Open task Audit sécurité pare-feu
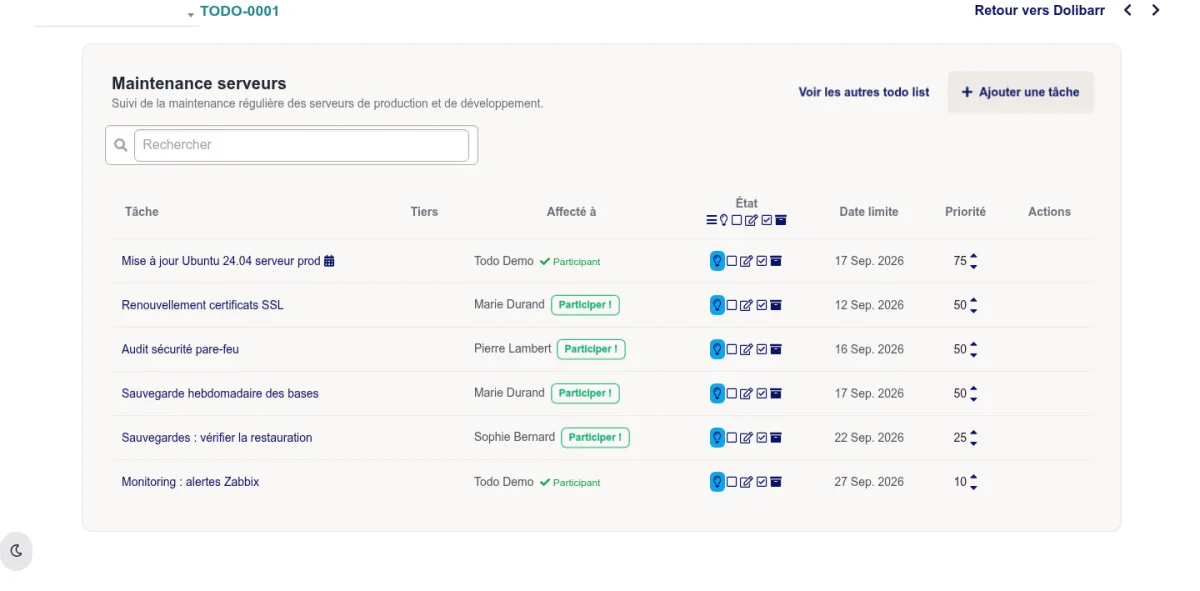This screenshot has height=591, width=1200. [x=180, y=349]
